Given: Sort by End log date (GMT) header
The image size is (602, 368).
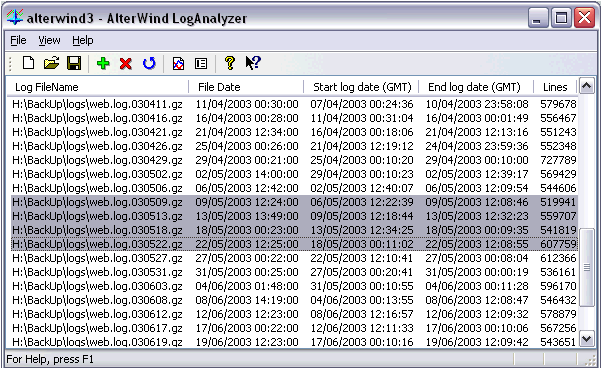Looking at the screenshot, I should coord(476,87).
